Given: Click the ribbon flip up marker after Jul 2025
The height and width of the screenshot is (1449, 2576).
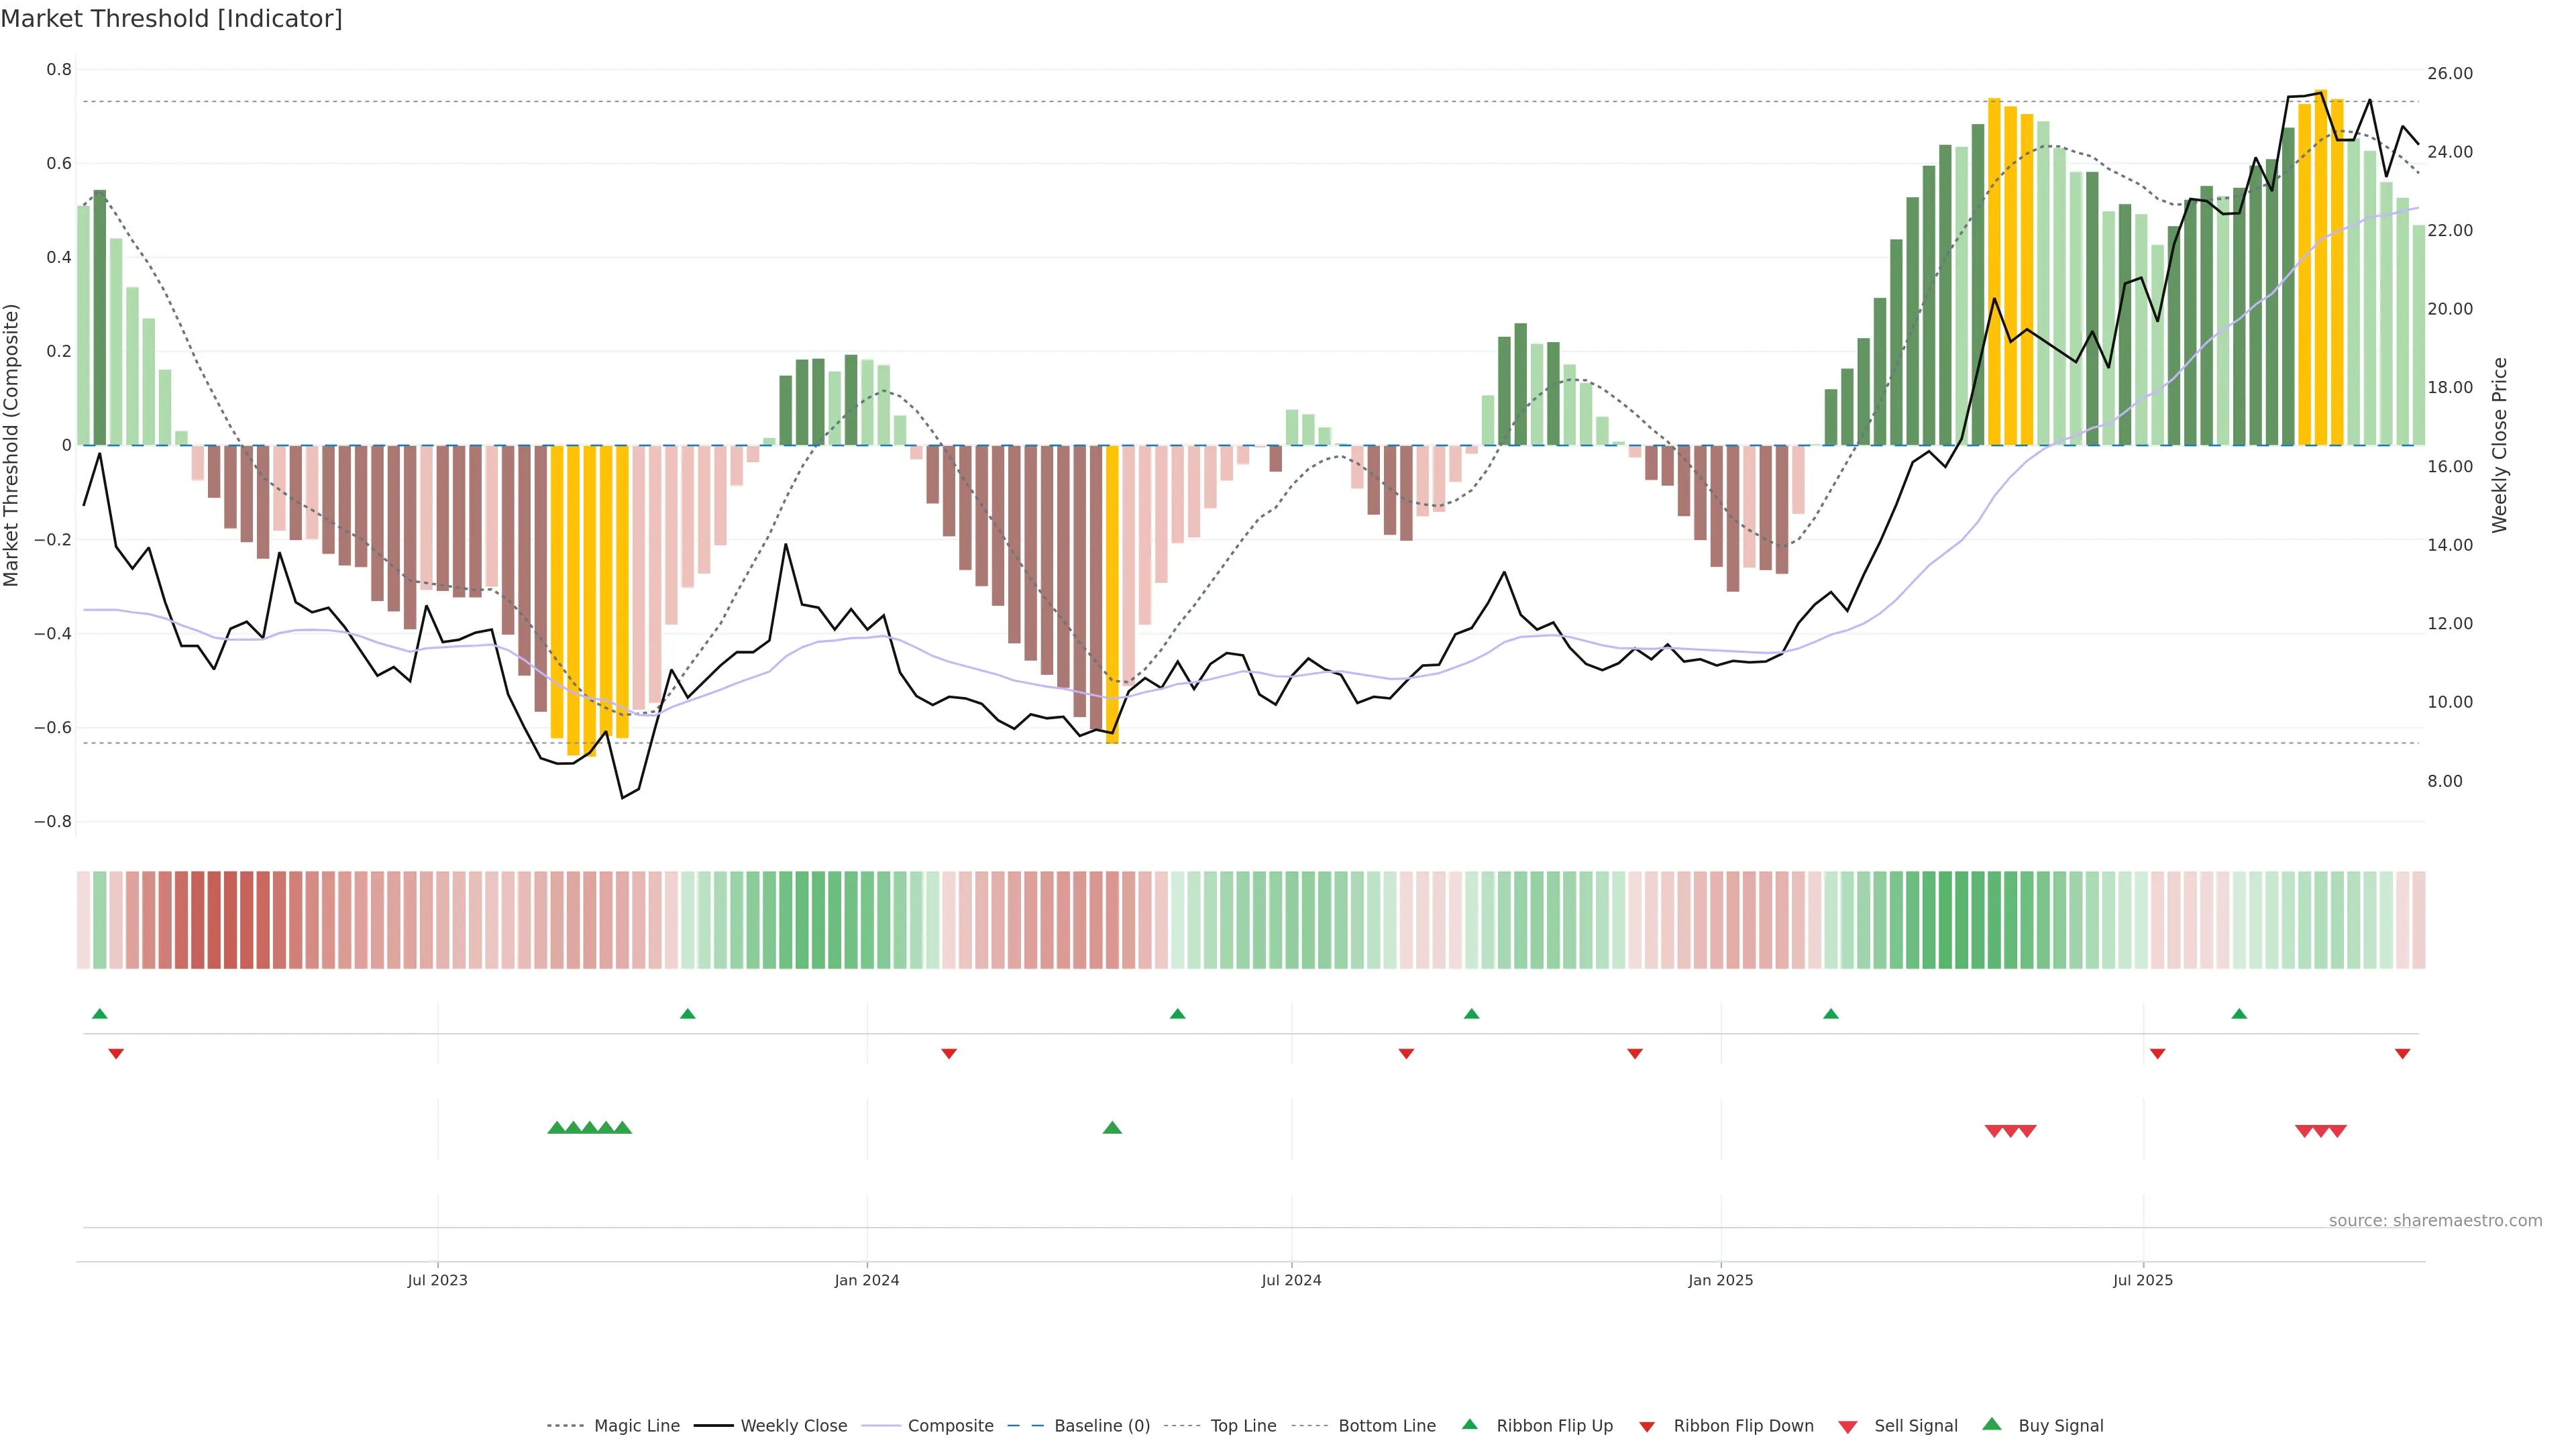Looking at the screenshot, I should coord(2239,1014).
